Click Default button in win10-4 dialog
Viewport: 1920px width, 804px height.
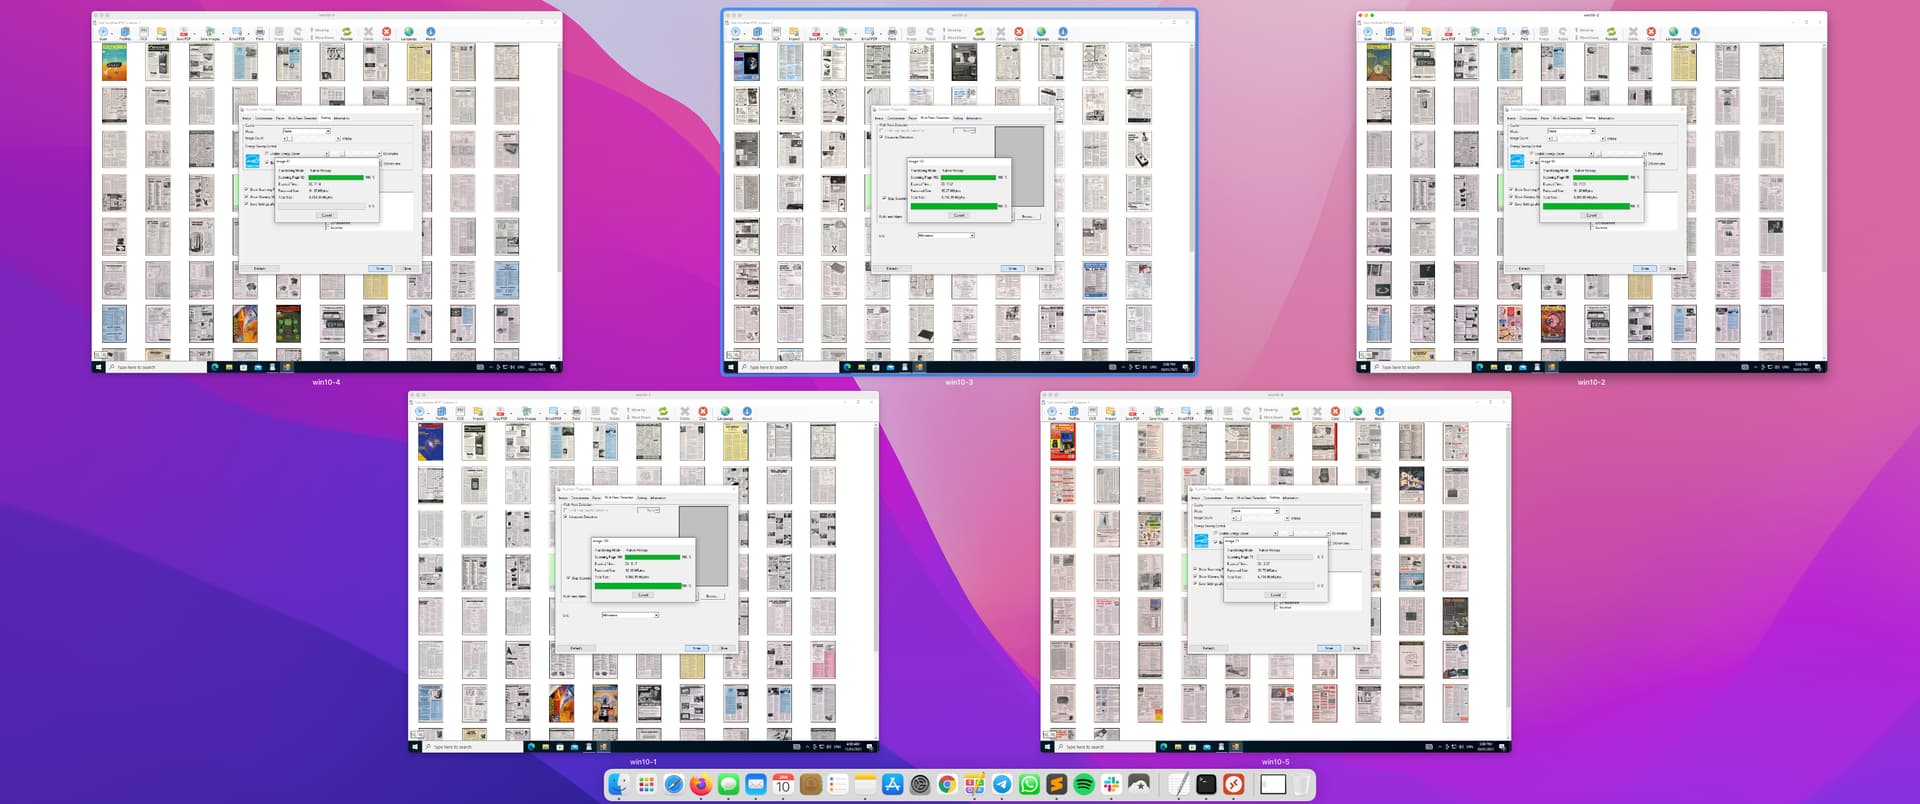260,268
